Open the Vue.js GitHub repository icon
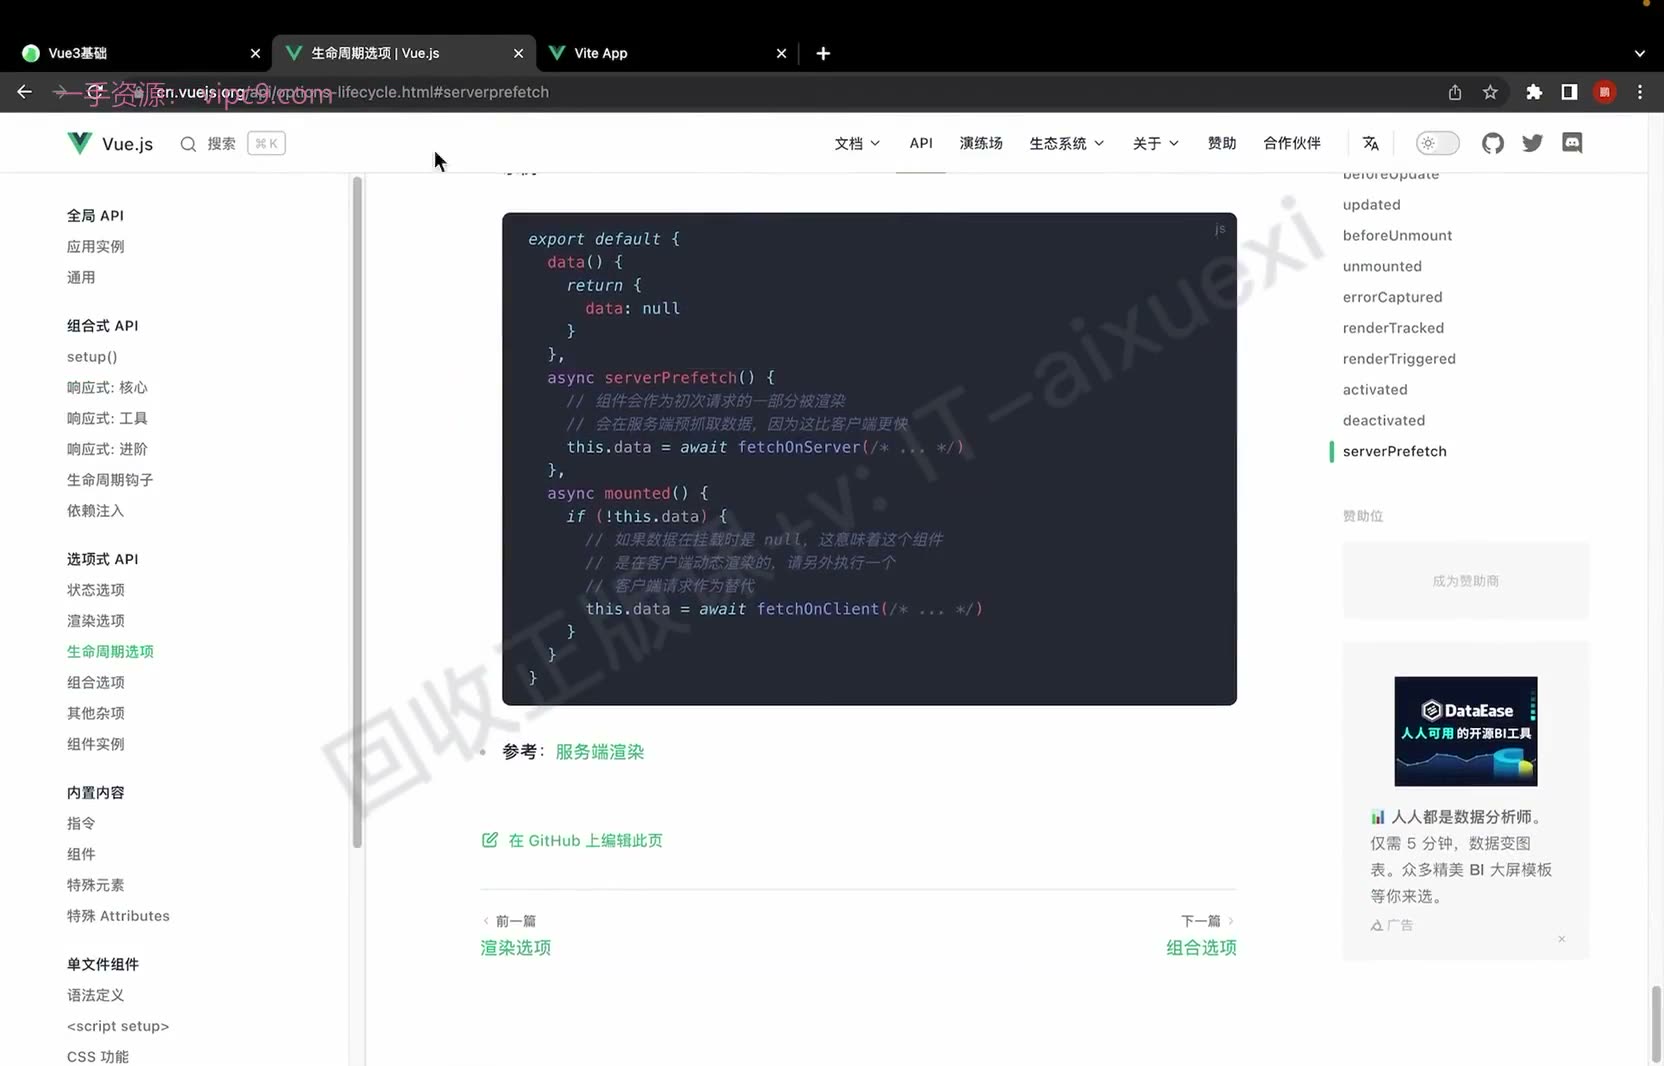This screenshot has width=1664, height=1066. (1492, 143)
